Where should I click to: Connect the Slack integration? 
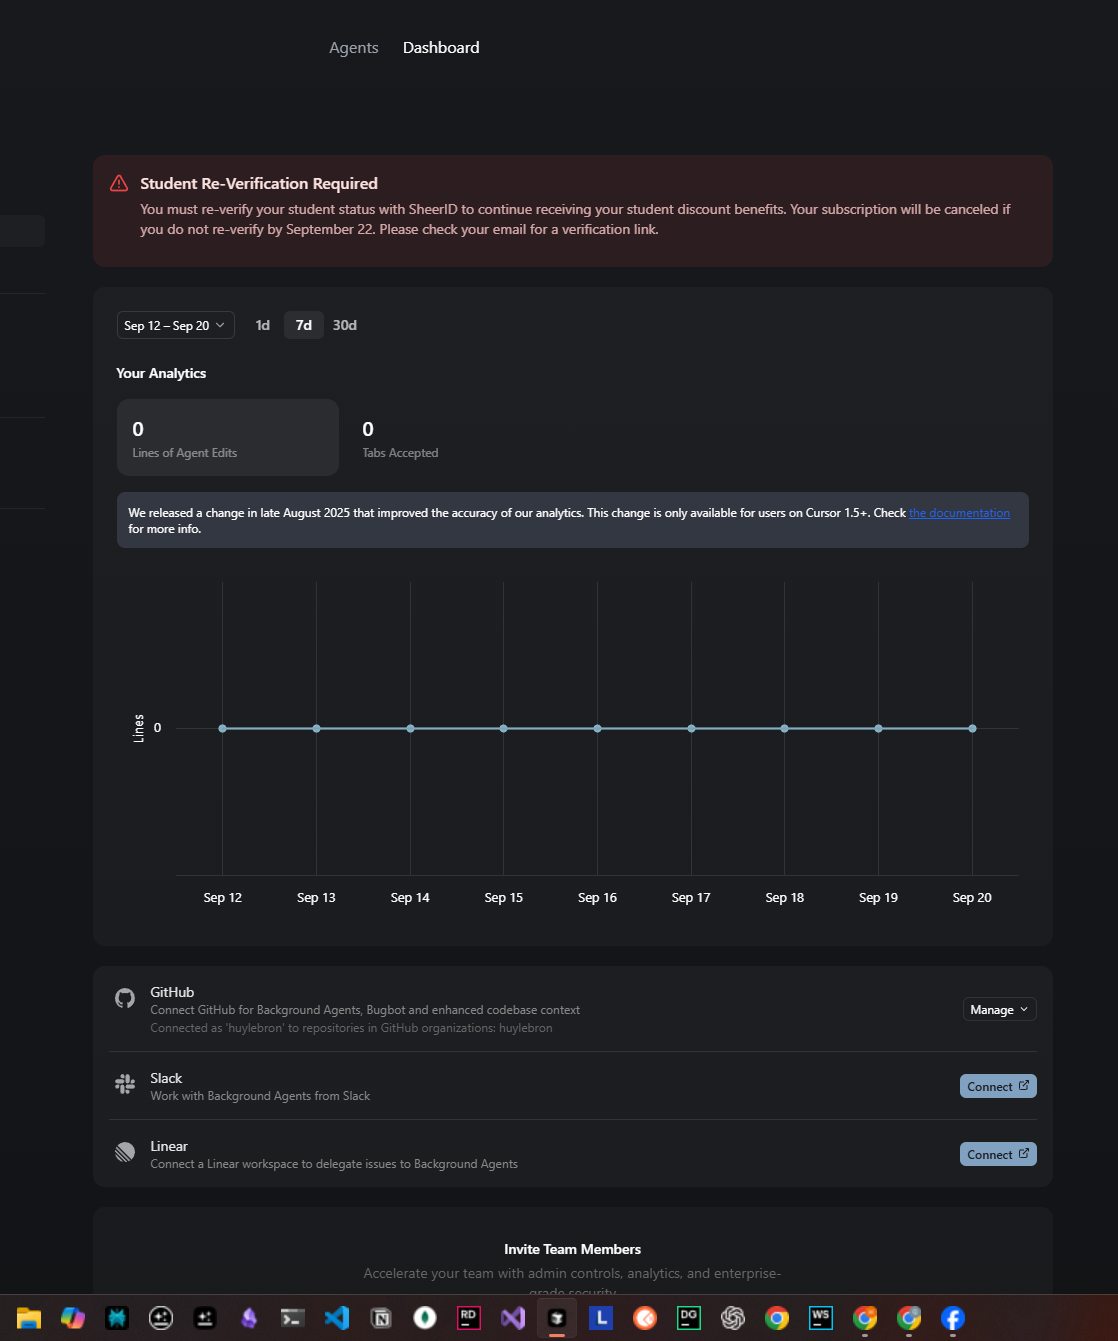998,1086
